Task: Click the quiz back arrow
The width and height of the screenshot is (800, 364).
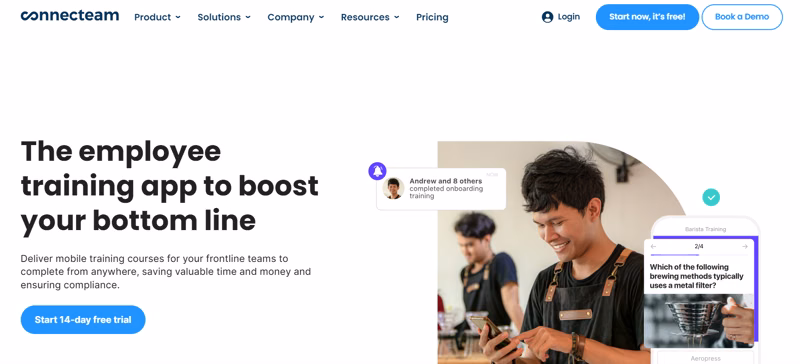Action: click(654, 247)
